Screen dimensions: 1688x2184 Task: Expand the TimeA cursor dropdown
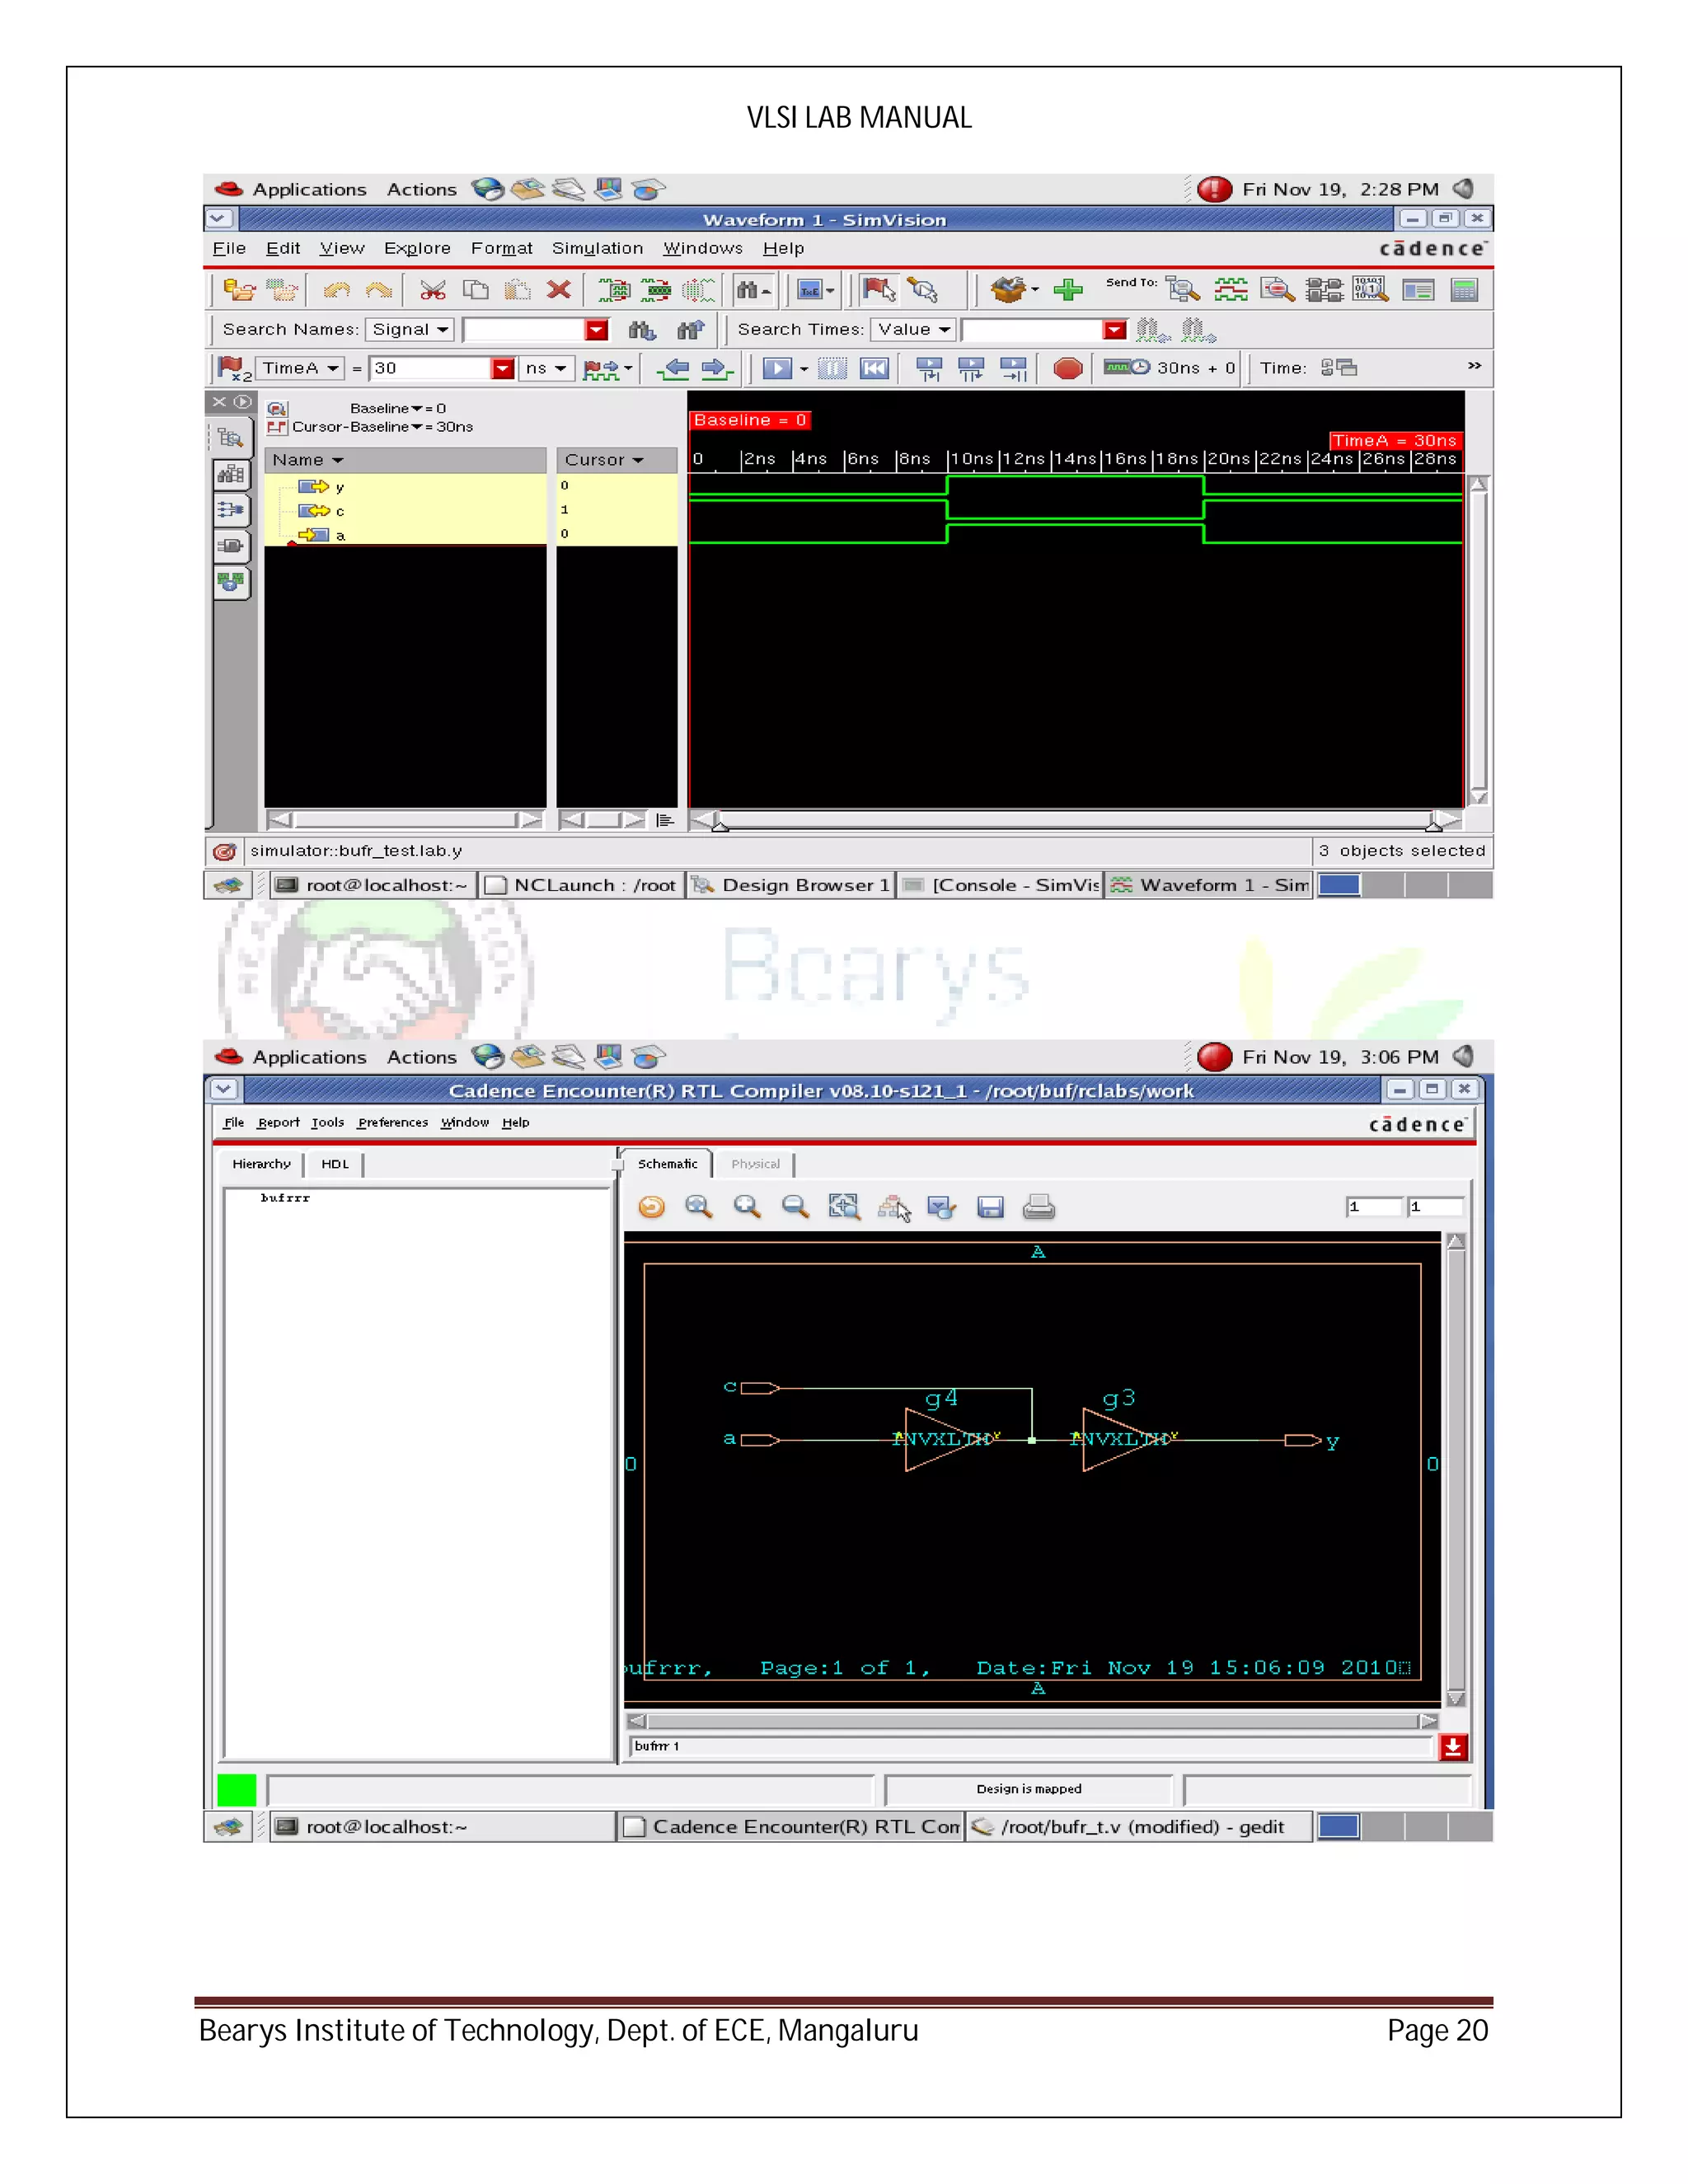coord(300,369)
